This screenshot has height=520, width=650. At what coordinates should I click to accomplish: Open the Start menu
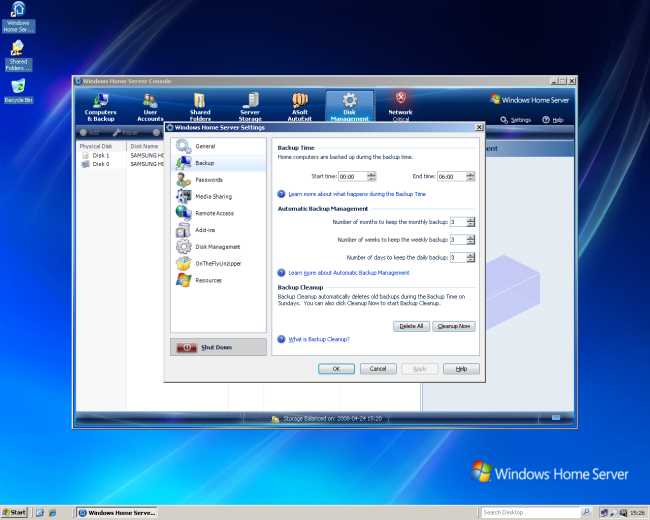click(x=14, y=513)
